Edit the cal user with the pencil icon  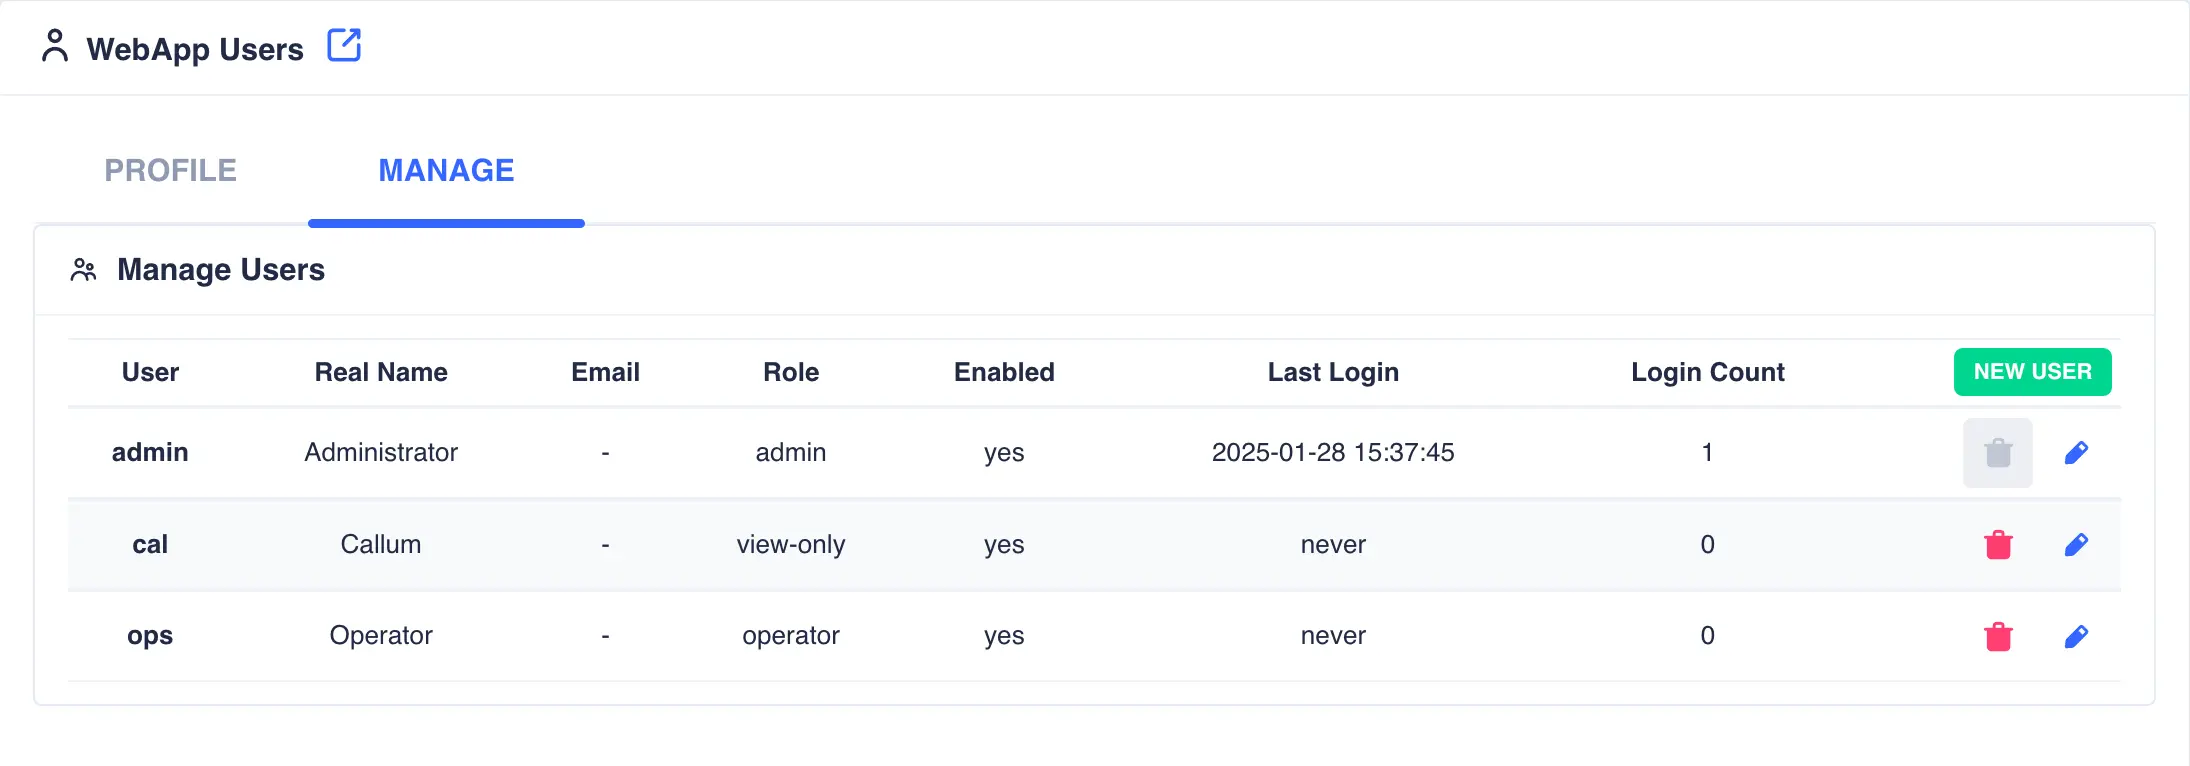2075,544
